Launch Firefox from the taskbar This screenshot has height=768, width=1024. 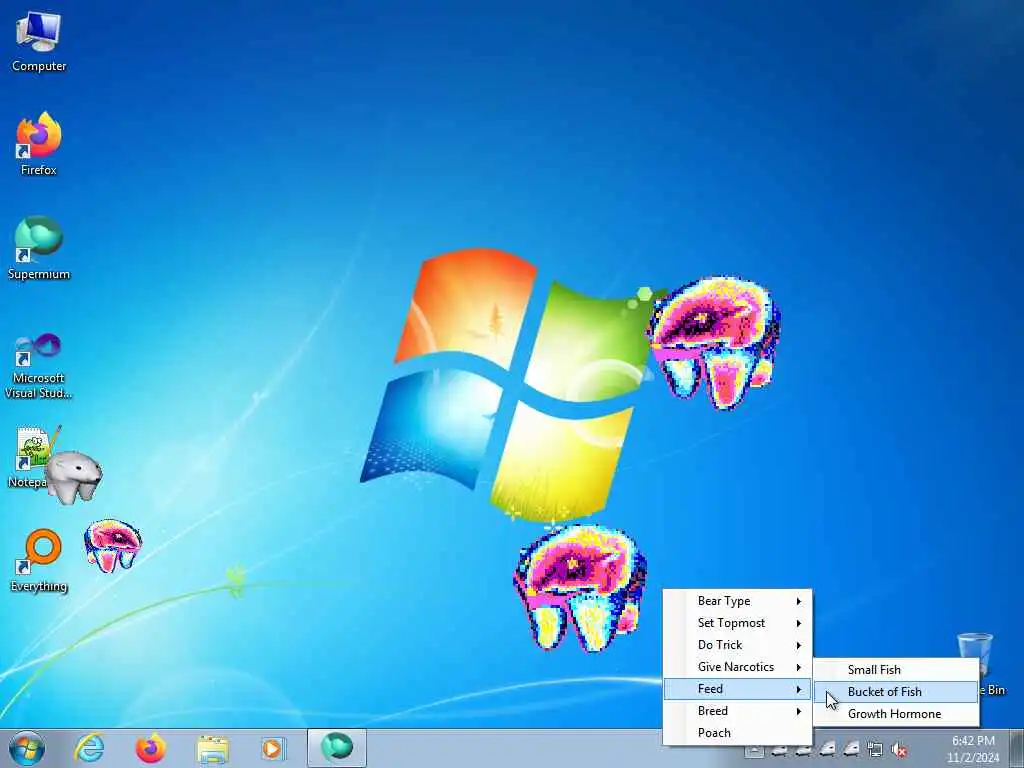(x=150, y=748)
